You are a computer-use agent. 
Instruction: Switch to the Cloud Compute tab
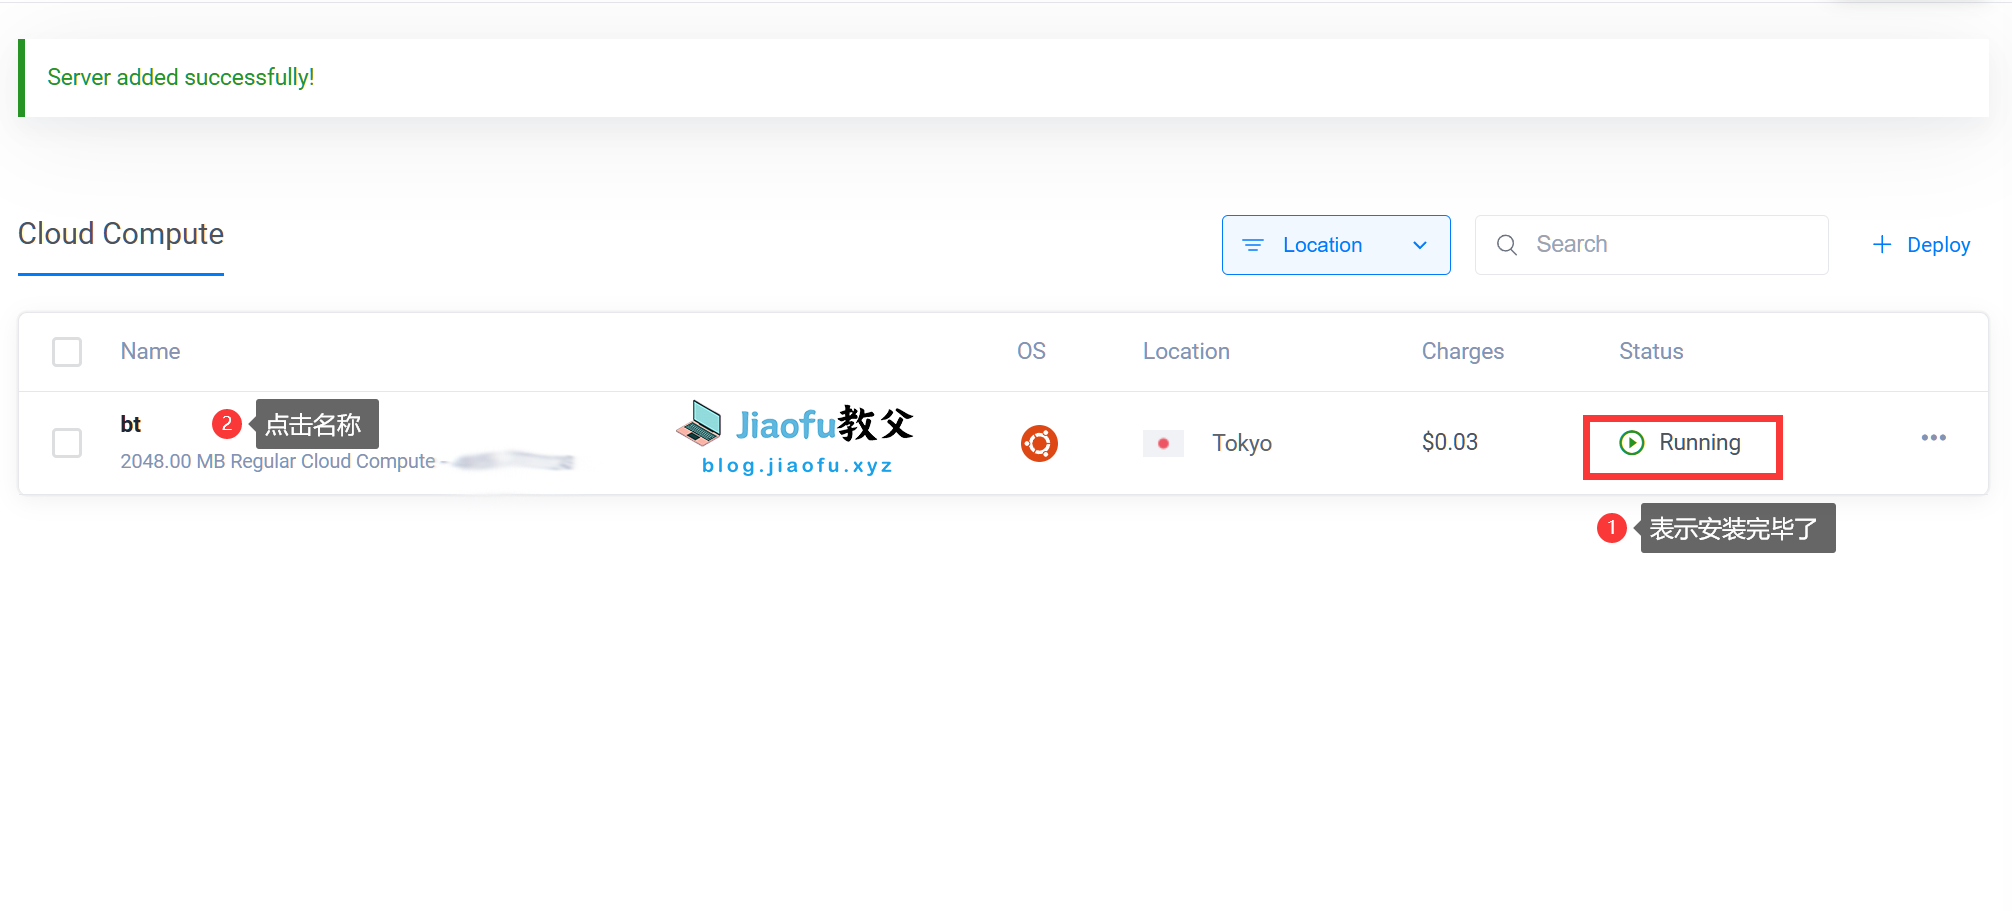[x=121, y=234]
